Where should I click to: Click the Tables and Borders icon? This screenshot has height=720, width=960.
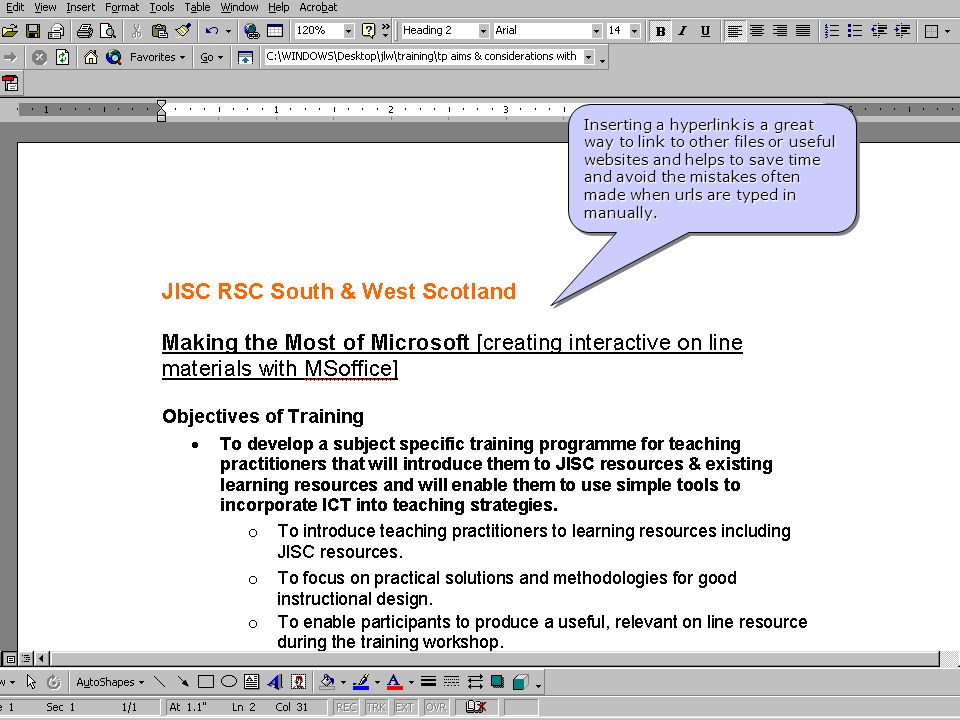(275, 31)
